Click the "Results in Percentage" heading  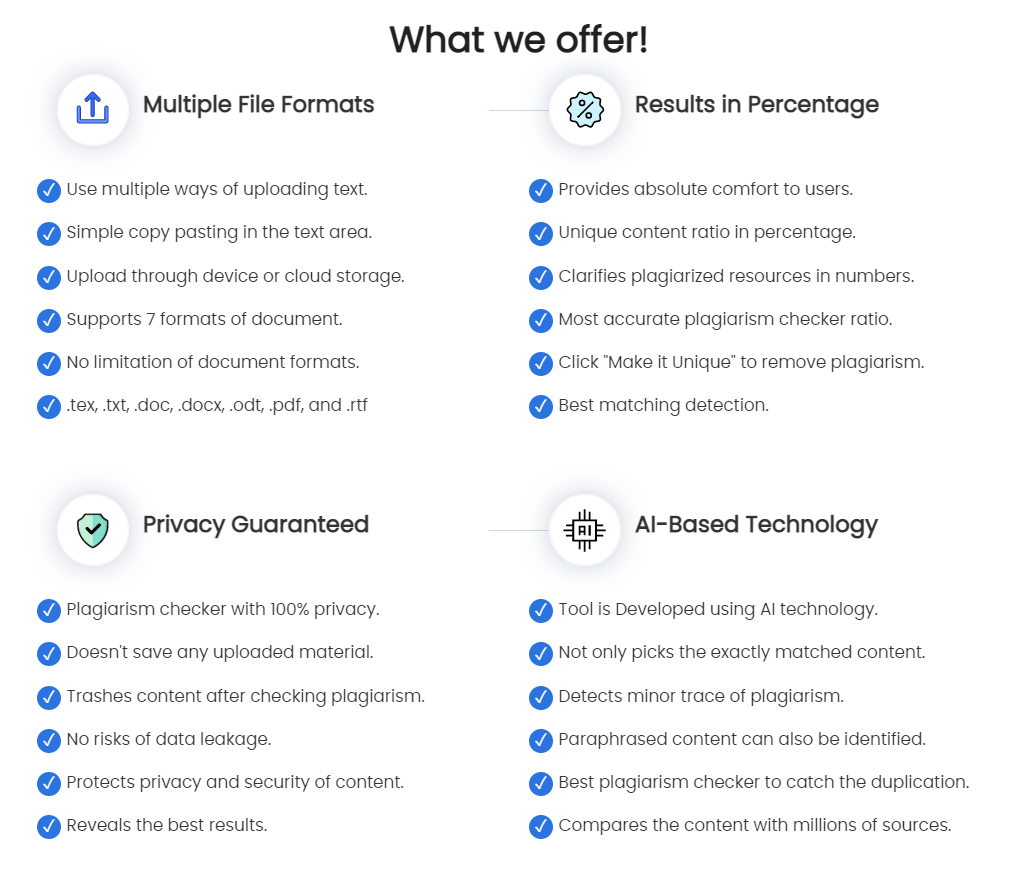point(756,105)
